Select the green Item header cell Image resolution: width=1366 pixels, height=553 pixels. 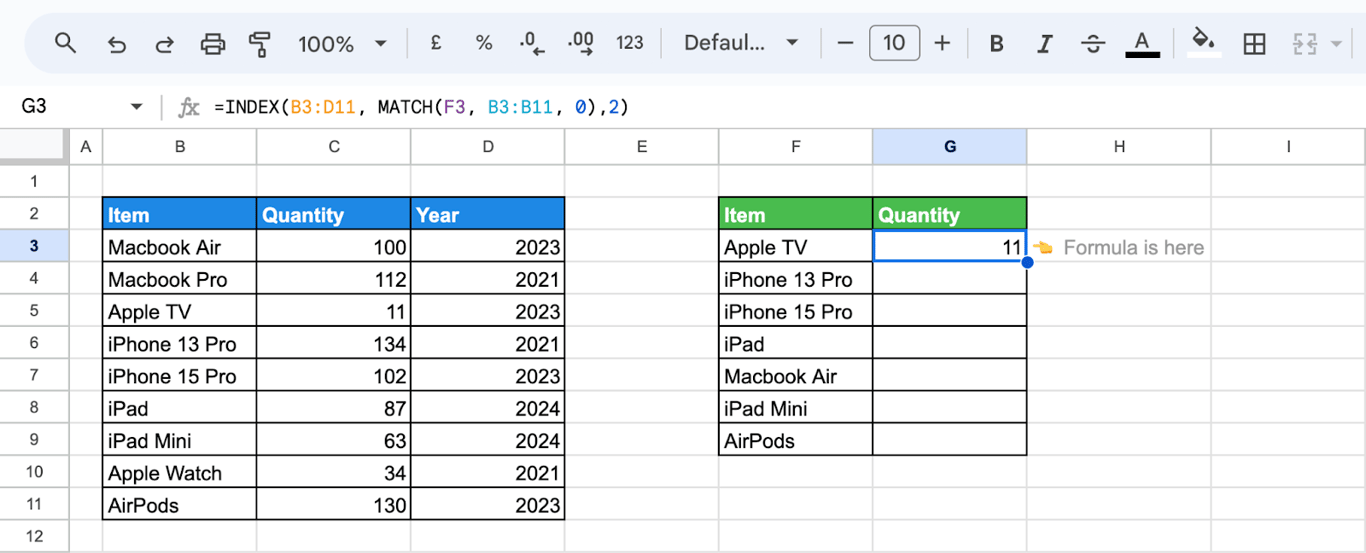click(795, 214)
